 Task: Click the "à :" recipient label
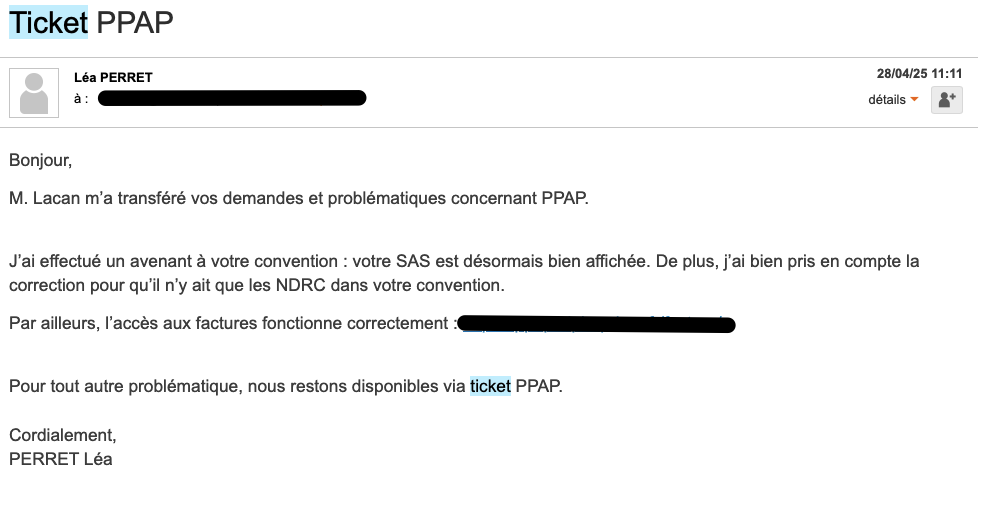[x=81, y=99]
